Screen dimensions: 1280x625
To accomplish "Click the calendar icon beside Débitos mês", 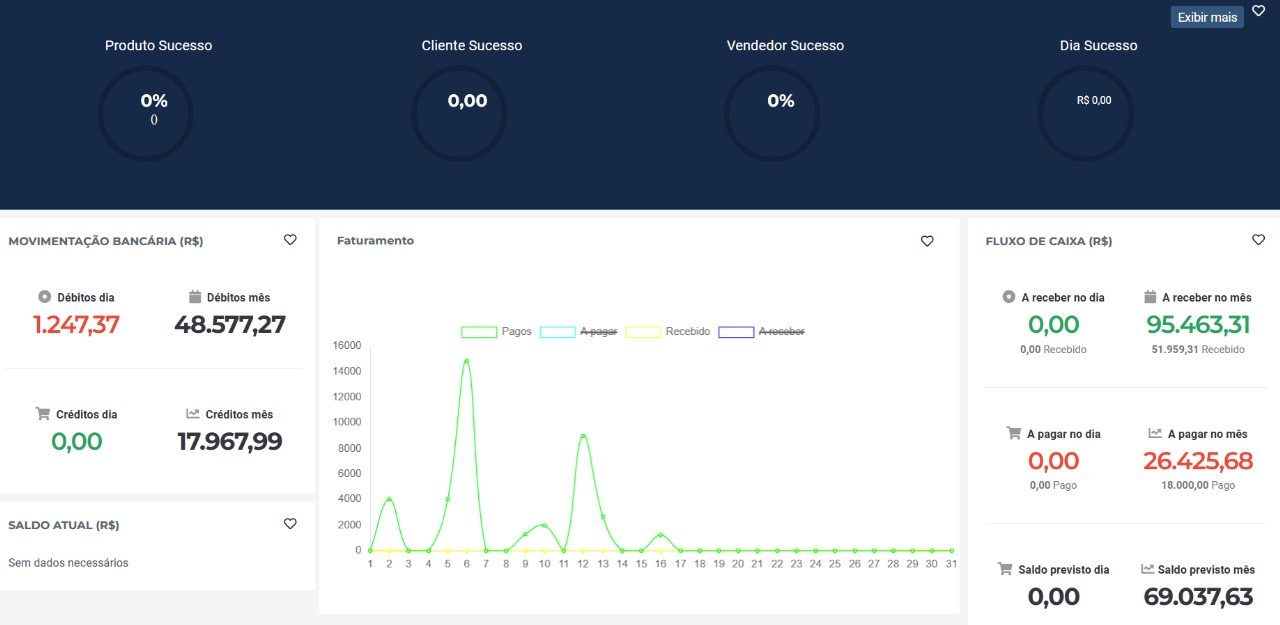I will coord(195,297).
